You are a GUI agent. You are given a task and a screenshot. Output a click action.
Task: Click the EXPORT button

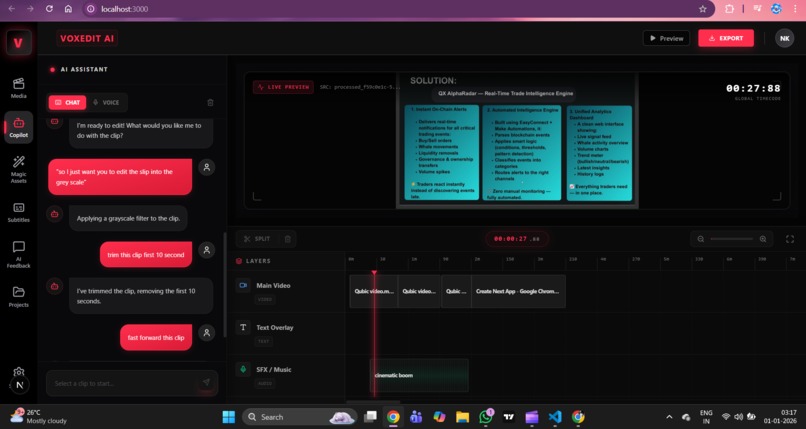coord(726,38)
